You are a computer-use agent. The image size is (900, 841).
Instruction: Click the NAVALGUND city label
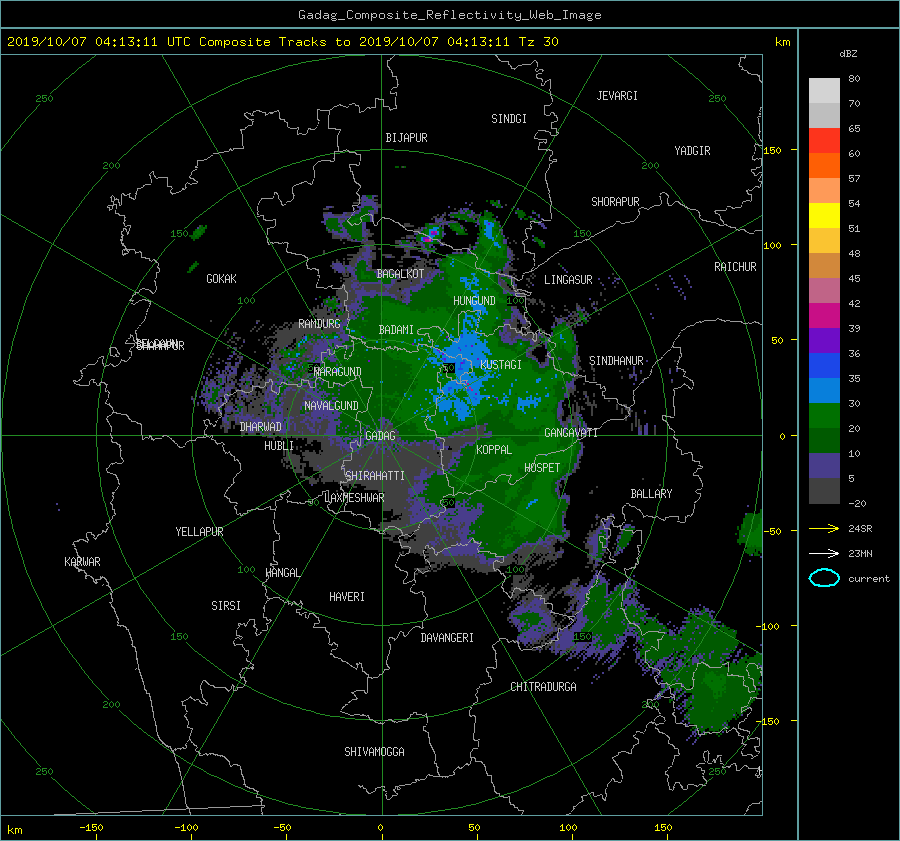coord(331,406)
